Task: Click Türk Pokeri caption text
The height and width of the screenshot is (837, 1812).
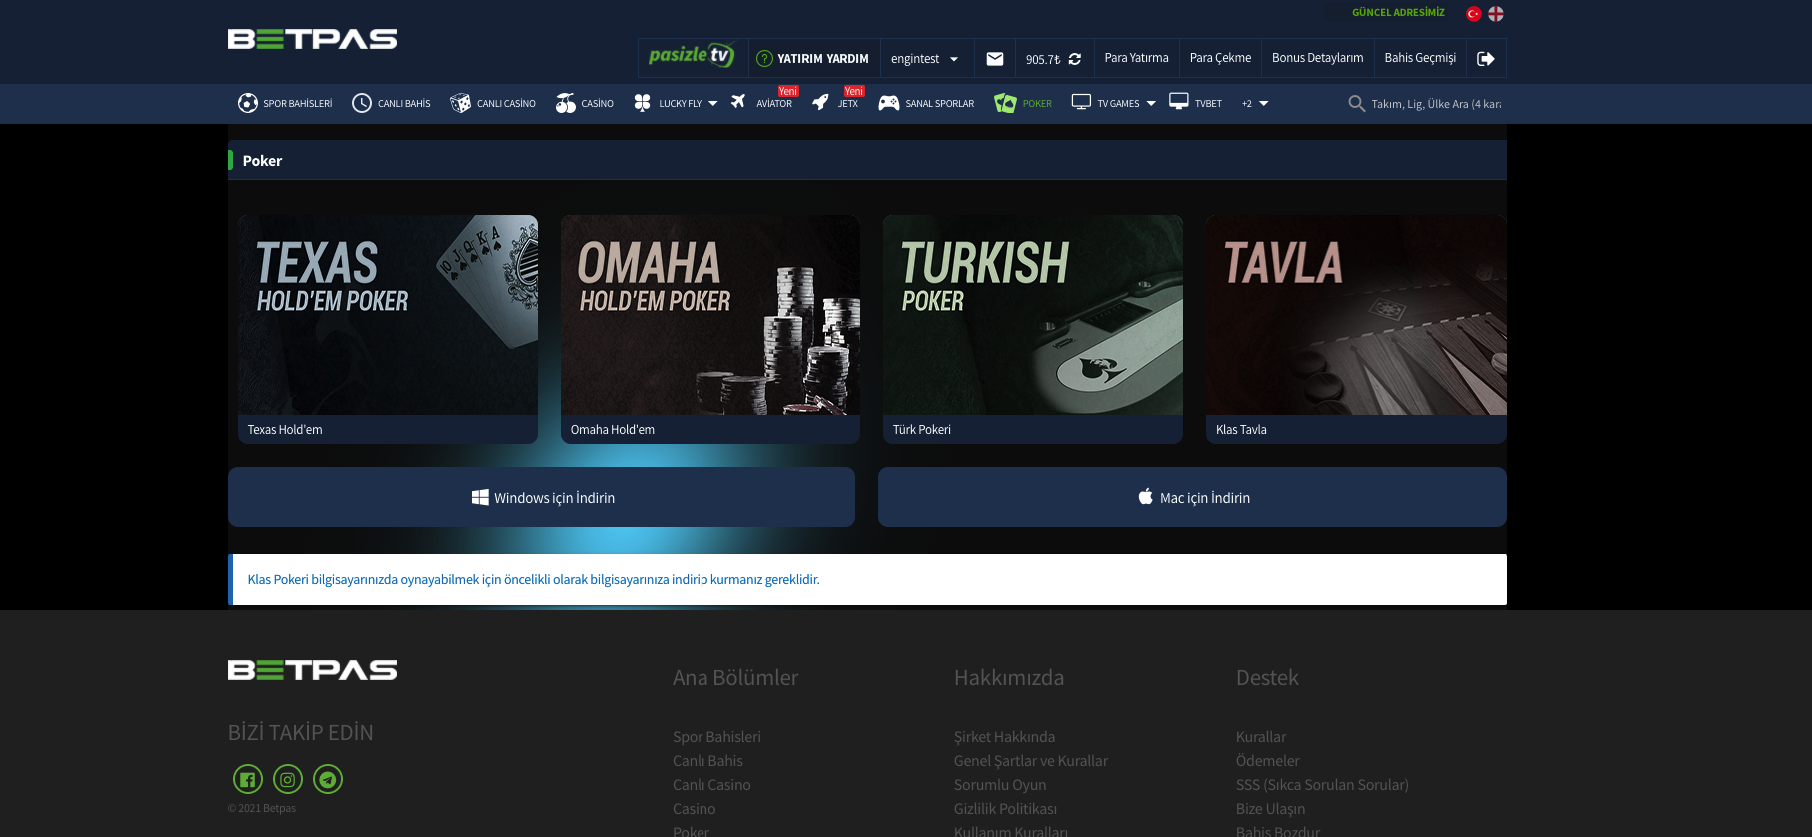Action: click(922, 430)
